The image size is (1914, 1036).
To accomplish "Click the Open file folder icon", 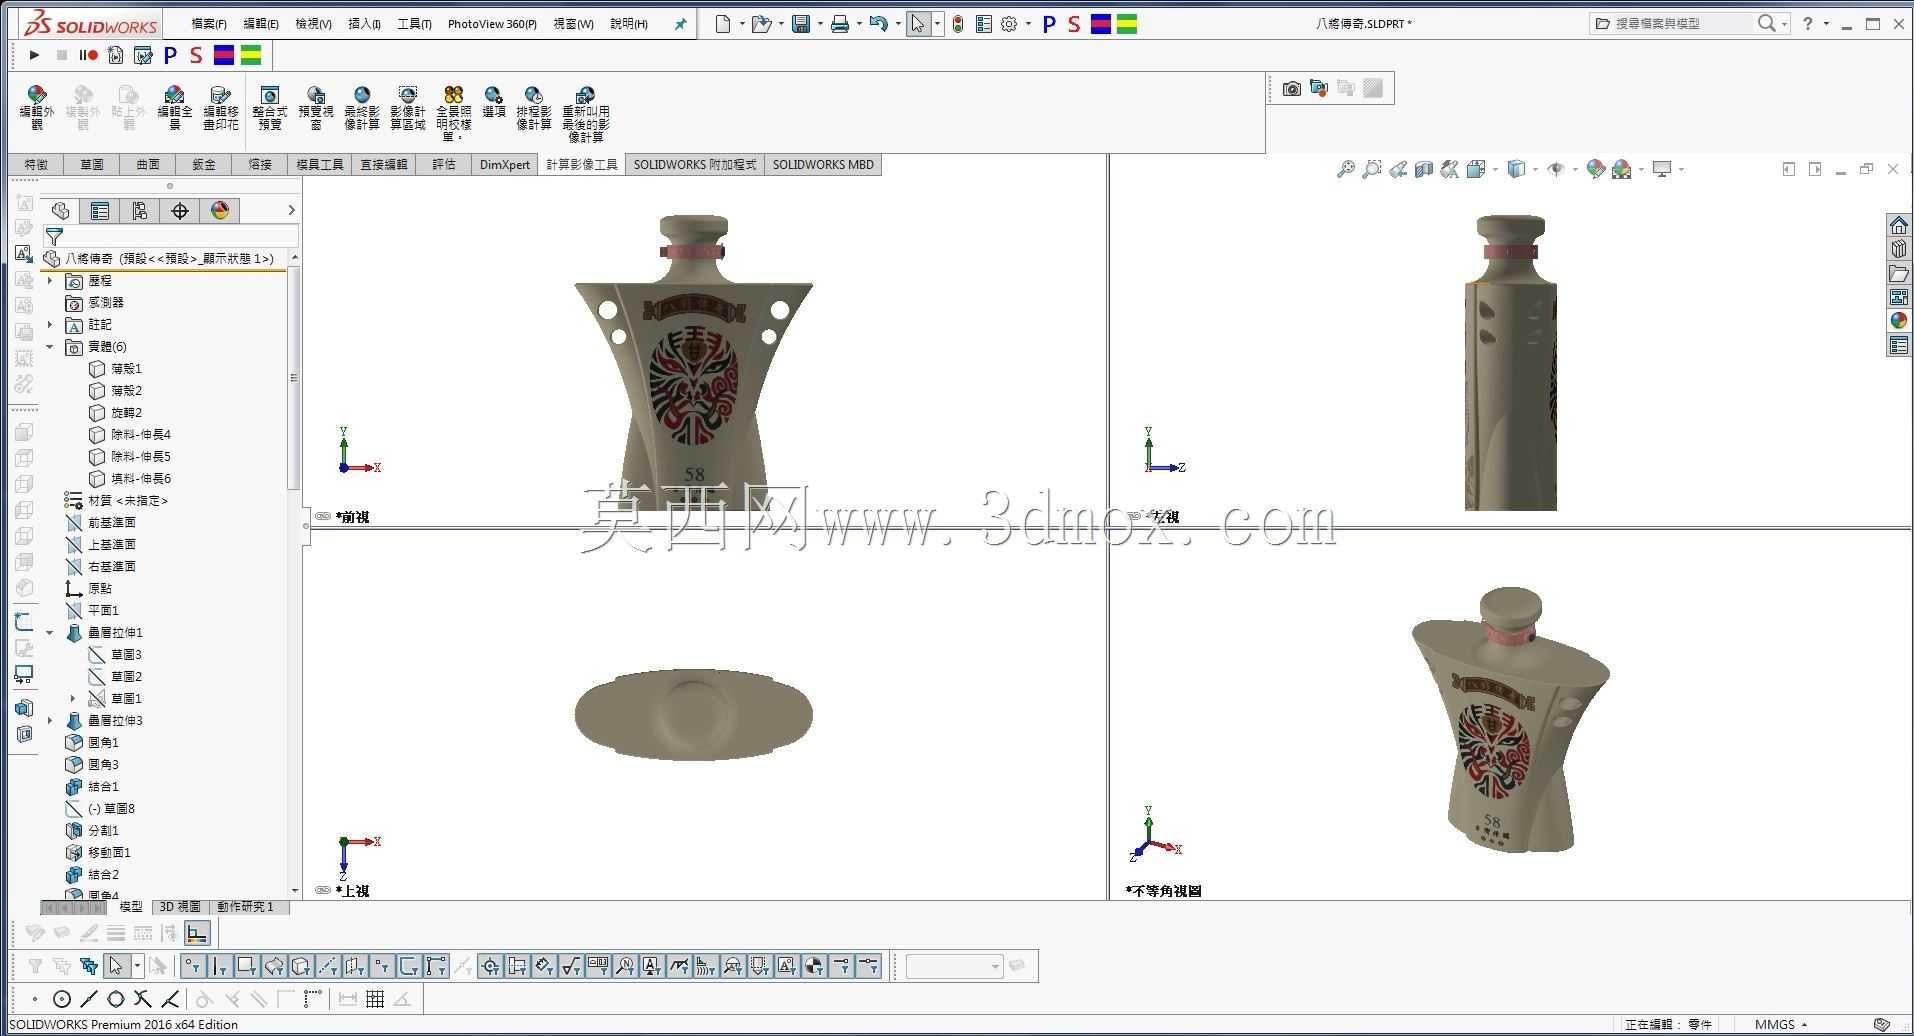I will [761, 24].
